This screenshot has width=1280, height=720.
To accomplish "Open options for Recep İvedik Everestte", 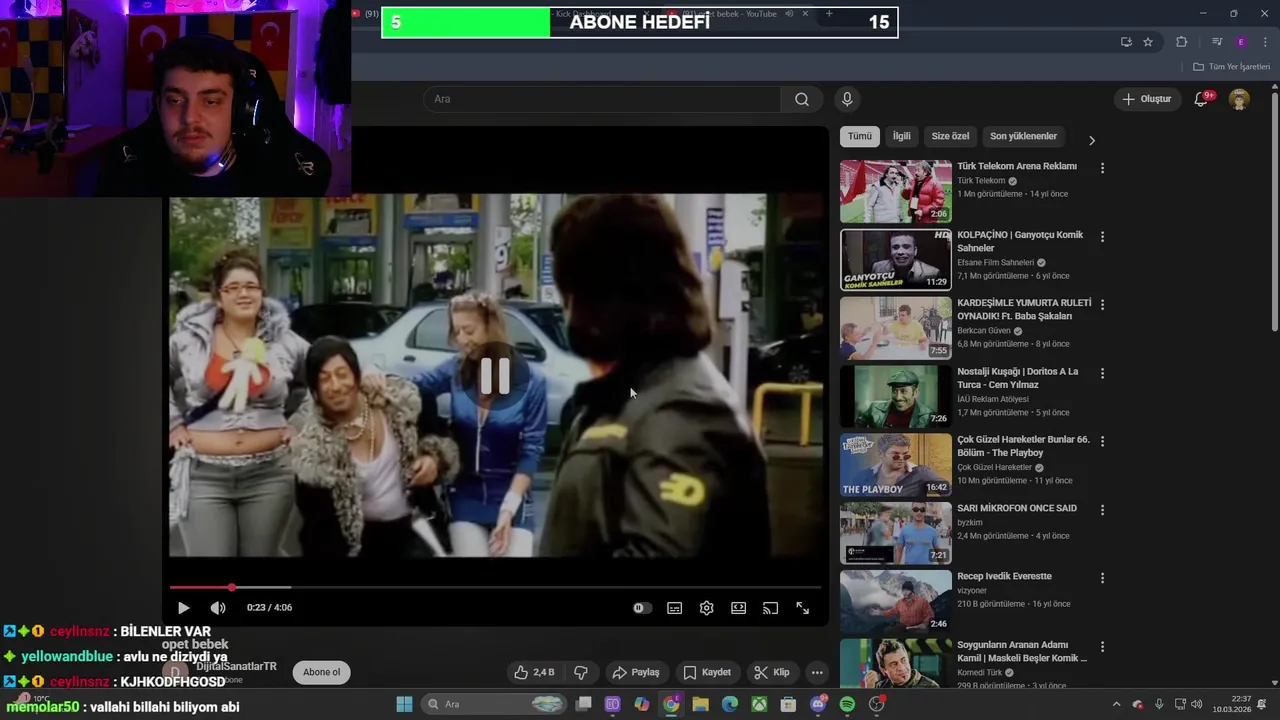I will point(1102,578).
